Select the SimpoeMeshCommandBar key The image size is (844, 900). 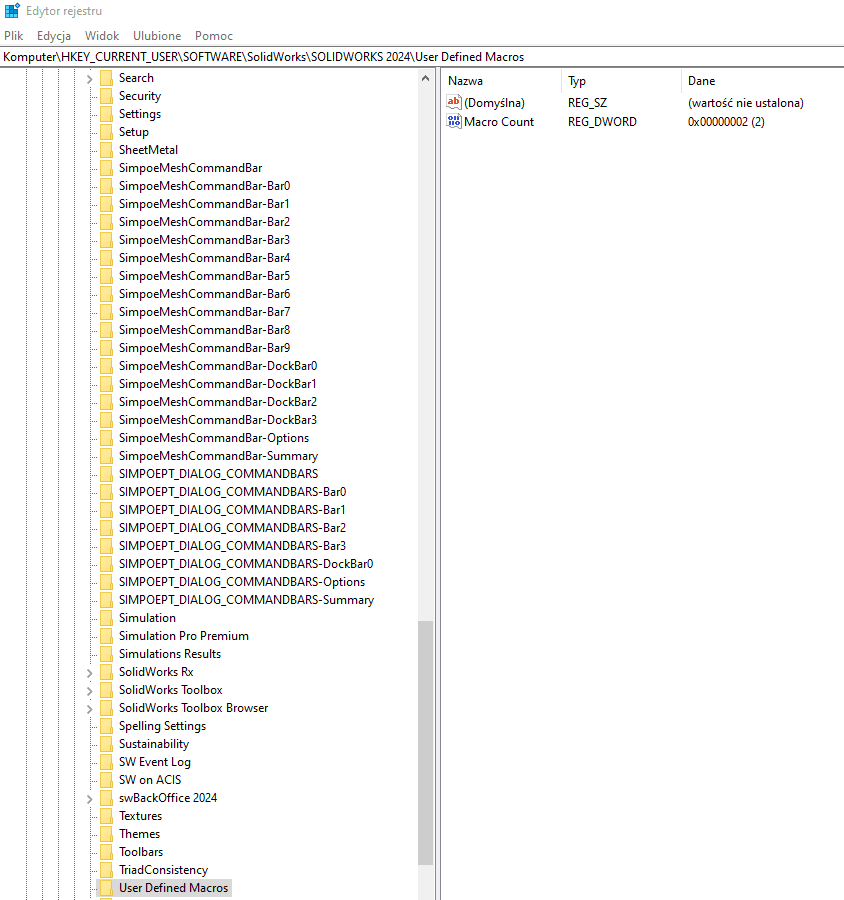190,168
